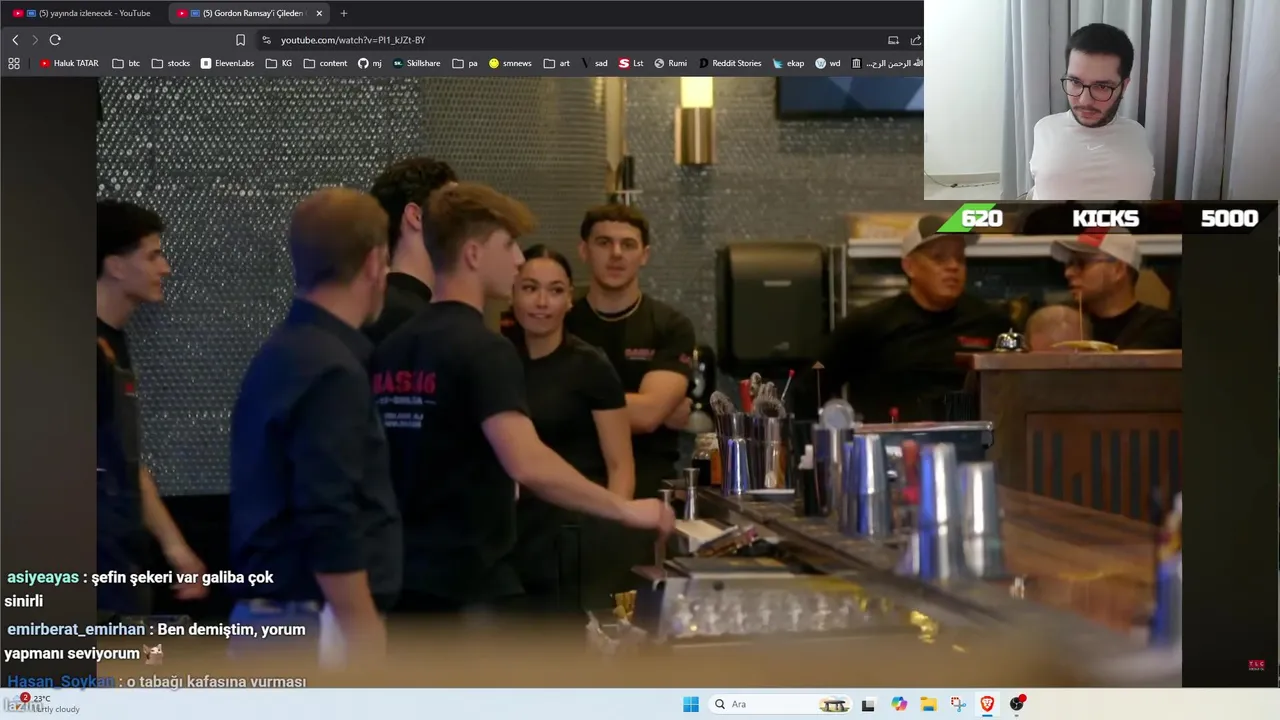This screenshot has height=720, width=1280.
Task: Open the ElevenLabs bookmark
Action: (227, 63)
